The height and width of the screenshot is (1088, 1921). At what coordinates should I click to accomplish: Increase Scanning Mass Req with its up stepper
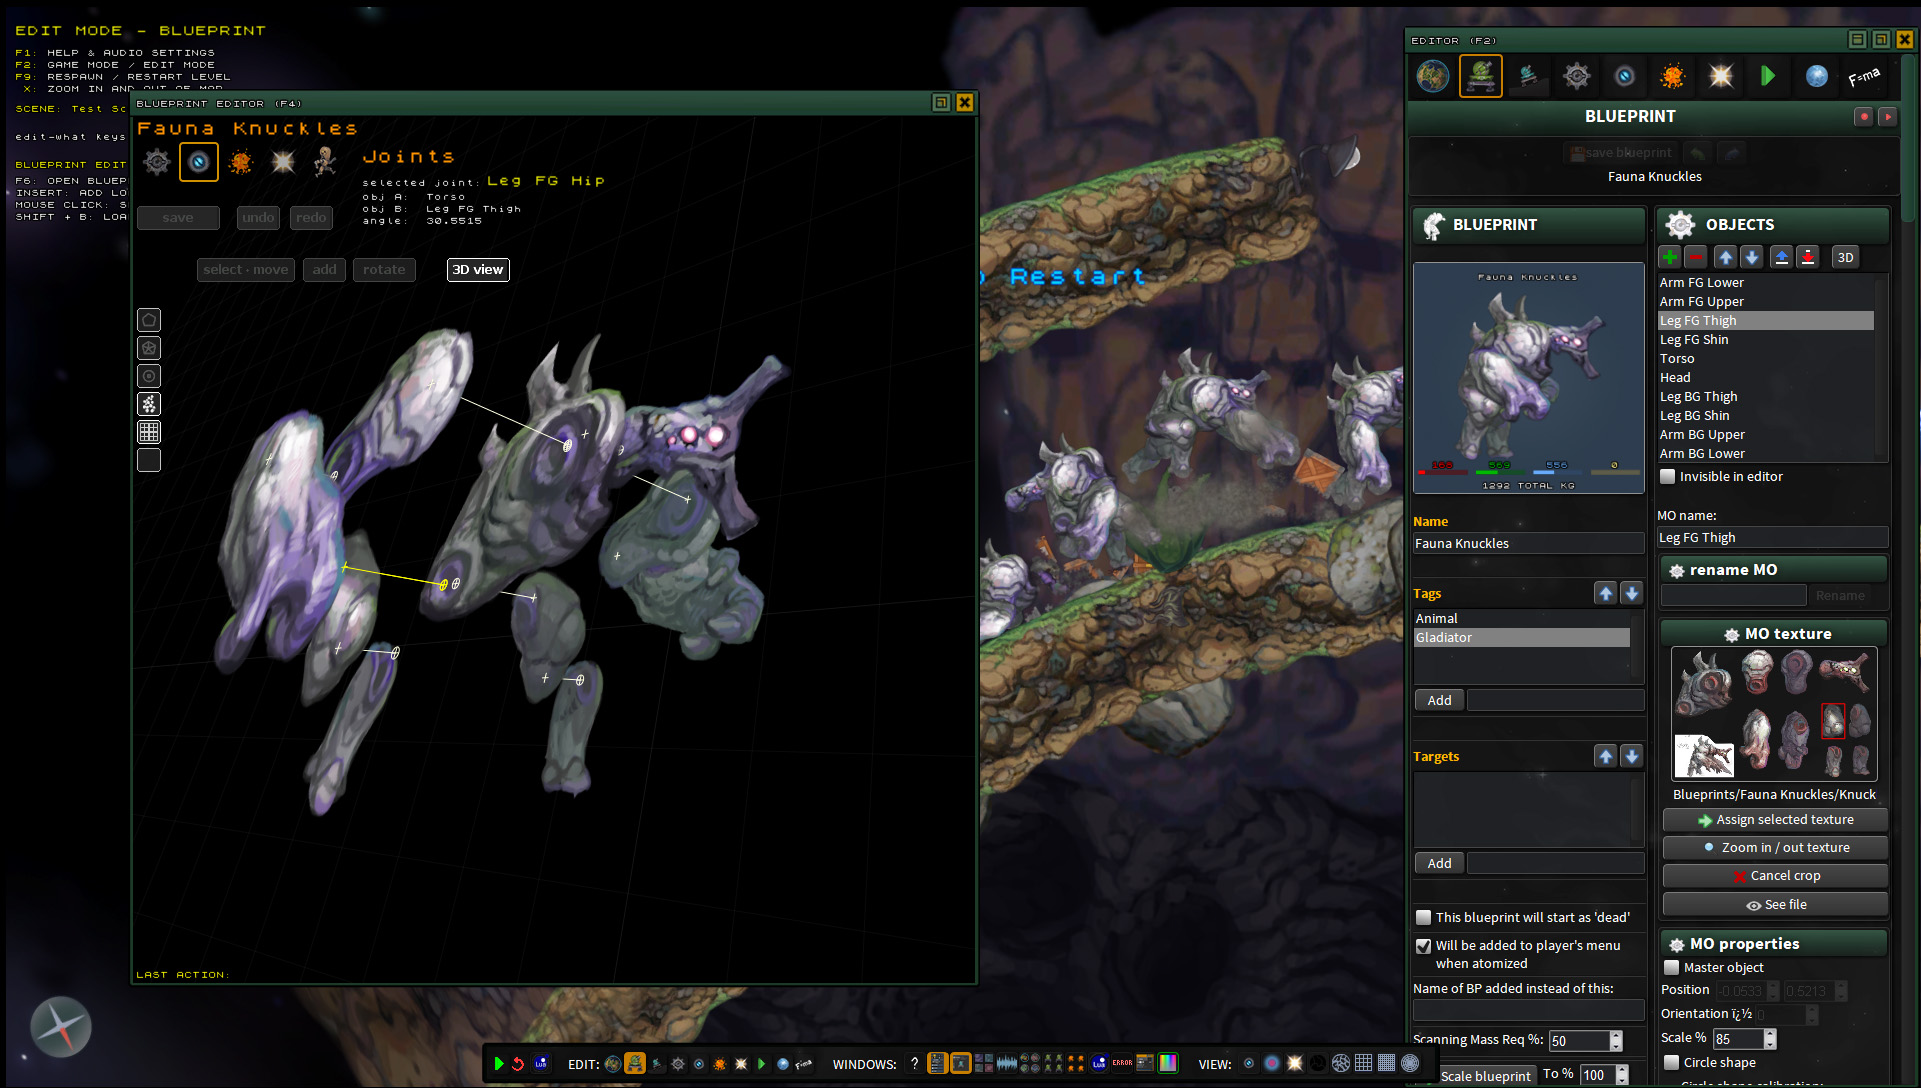pos(1616,1035)
